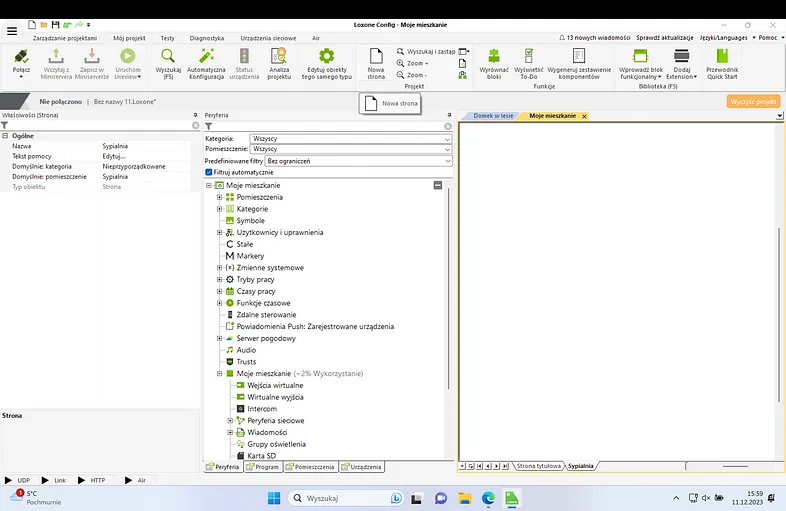Expand Peryferia sieciowe node
This screenshot has height=511, width=786.
[x=230, y=420]
